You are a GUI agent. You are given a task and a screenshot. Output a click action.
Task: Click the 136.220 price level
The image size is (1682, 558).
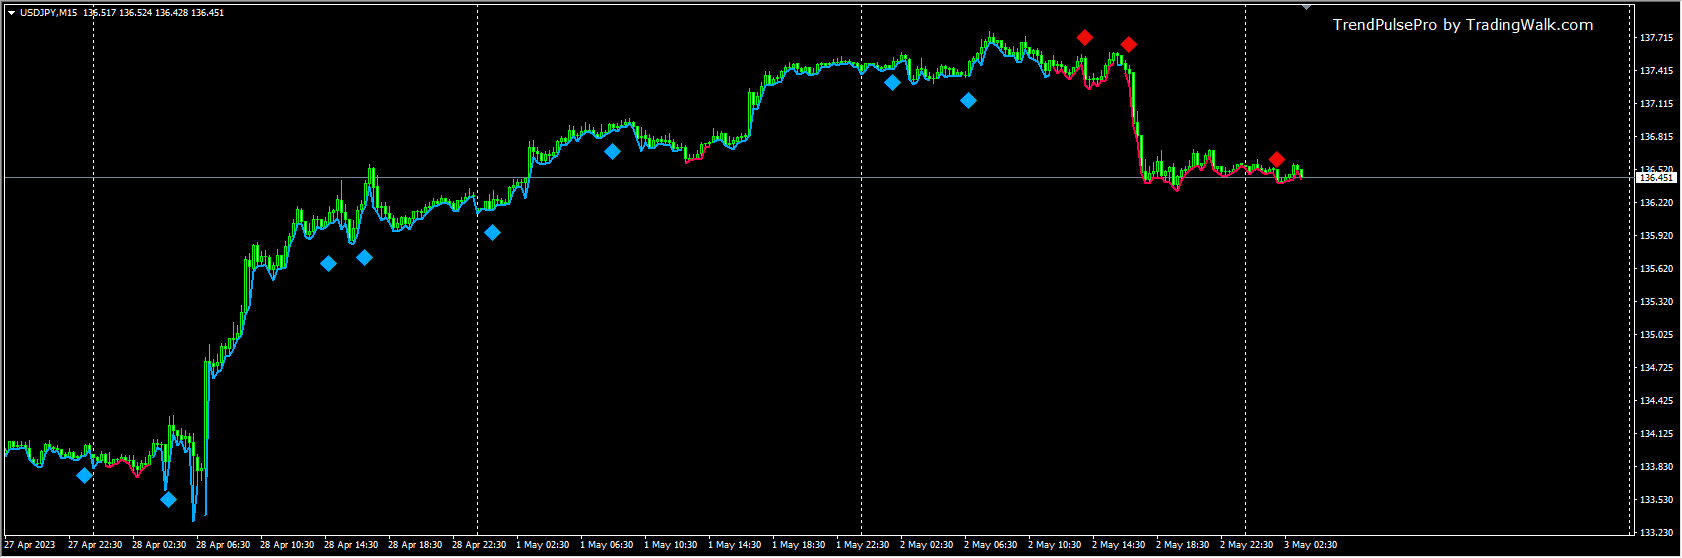click(1656, 203)
